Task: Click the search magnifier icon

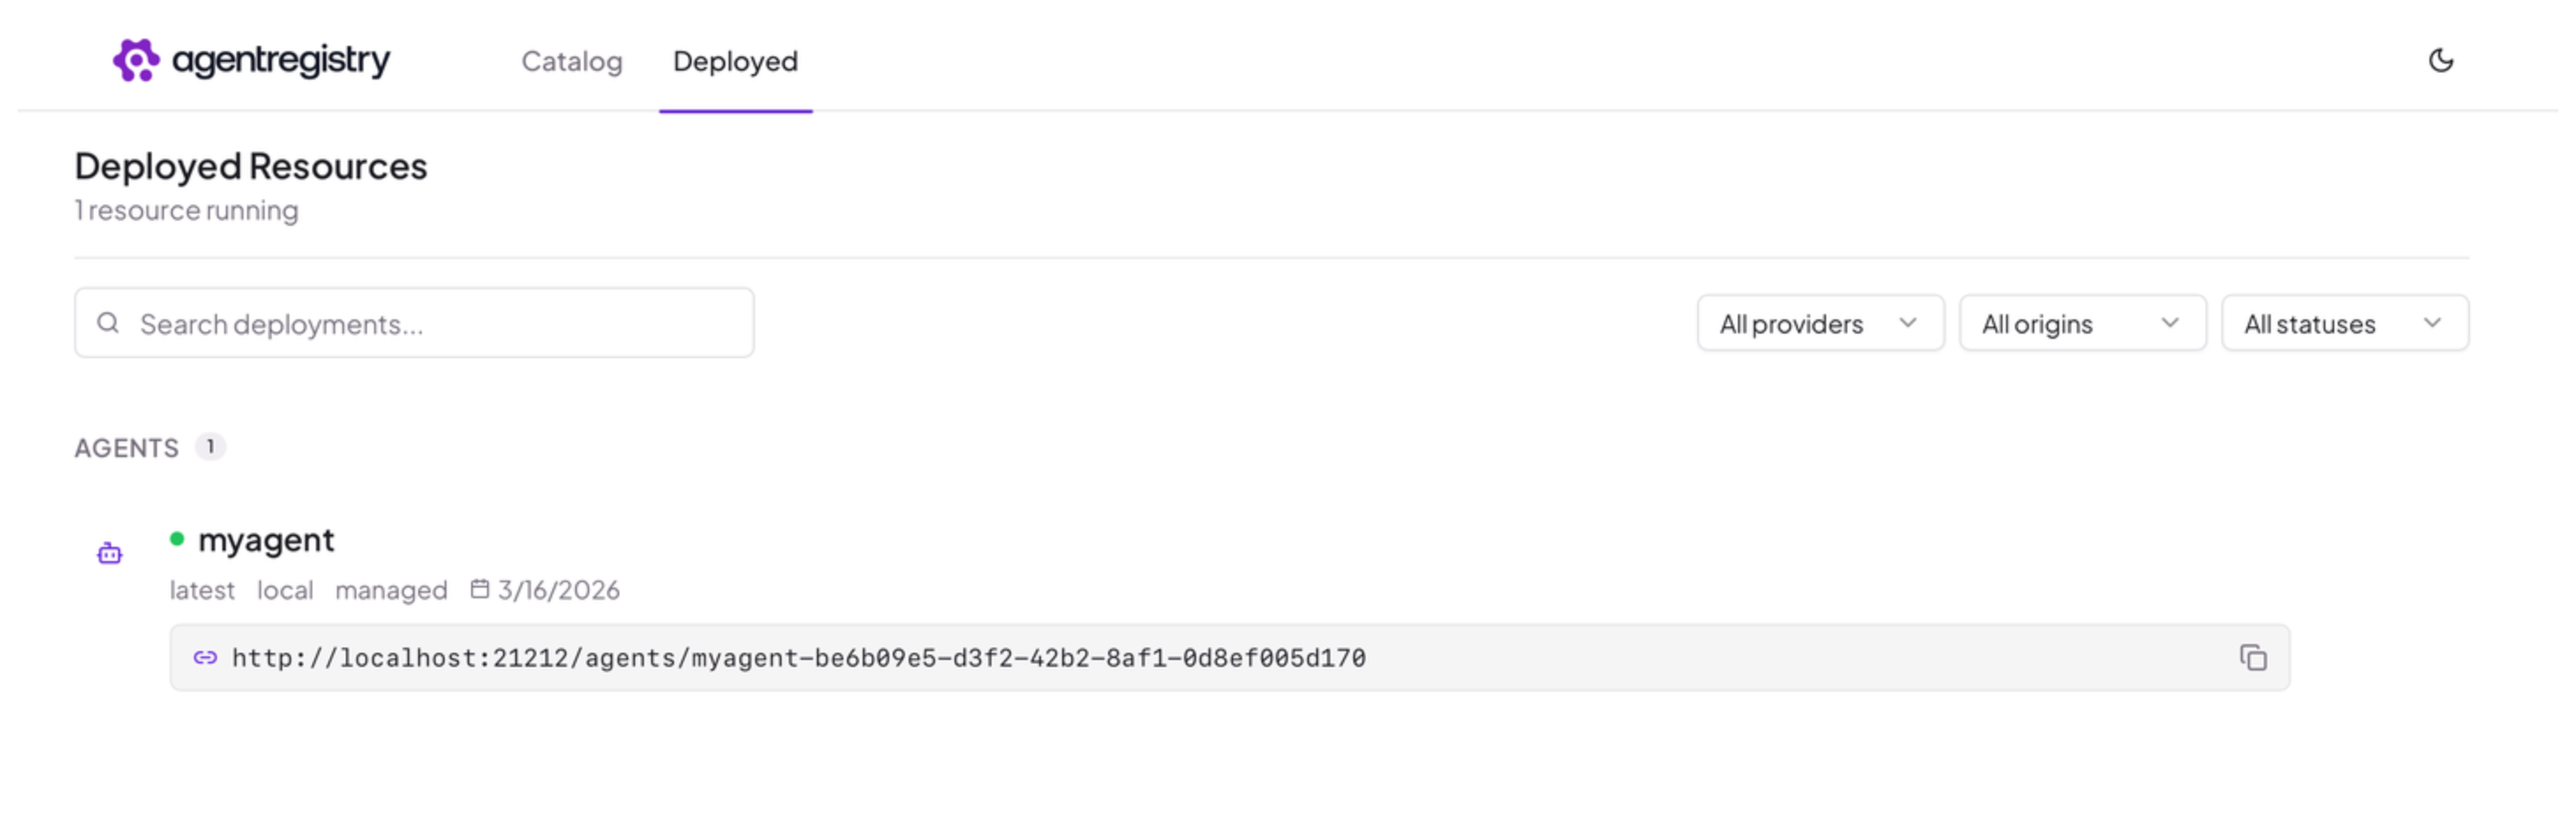Action: point(108,323)
